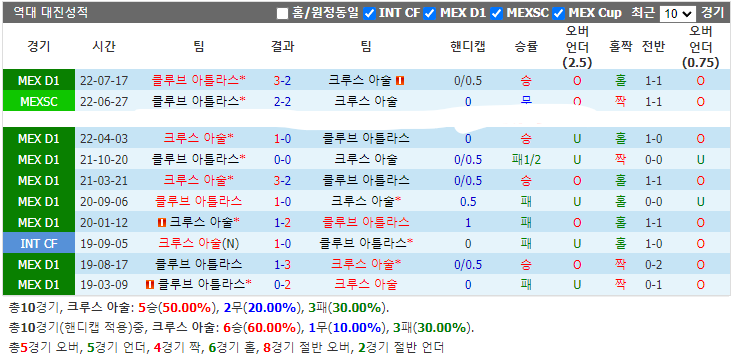Viewport: 734px width, 364px height.
Task: Click the 핸디캡 column header
Action: [468, 46]
